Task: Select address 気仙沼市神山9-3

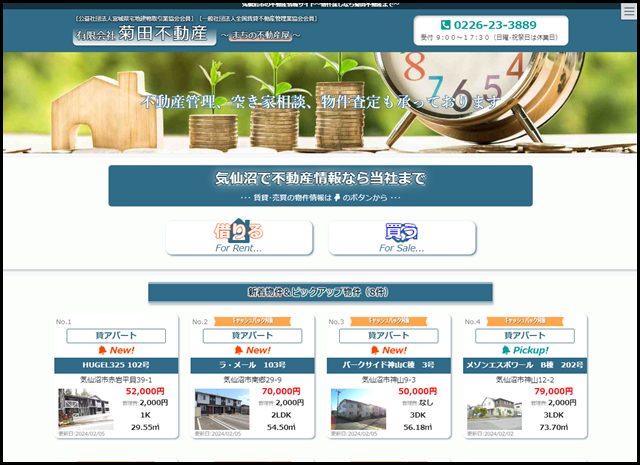Action: (x=389, y=380)
